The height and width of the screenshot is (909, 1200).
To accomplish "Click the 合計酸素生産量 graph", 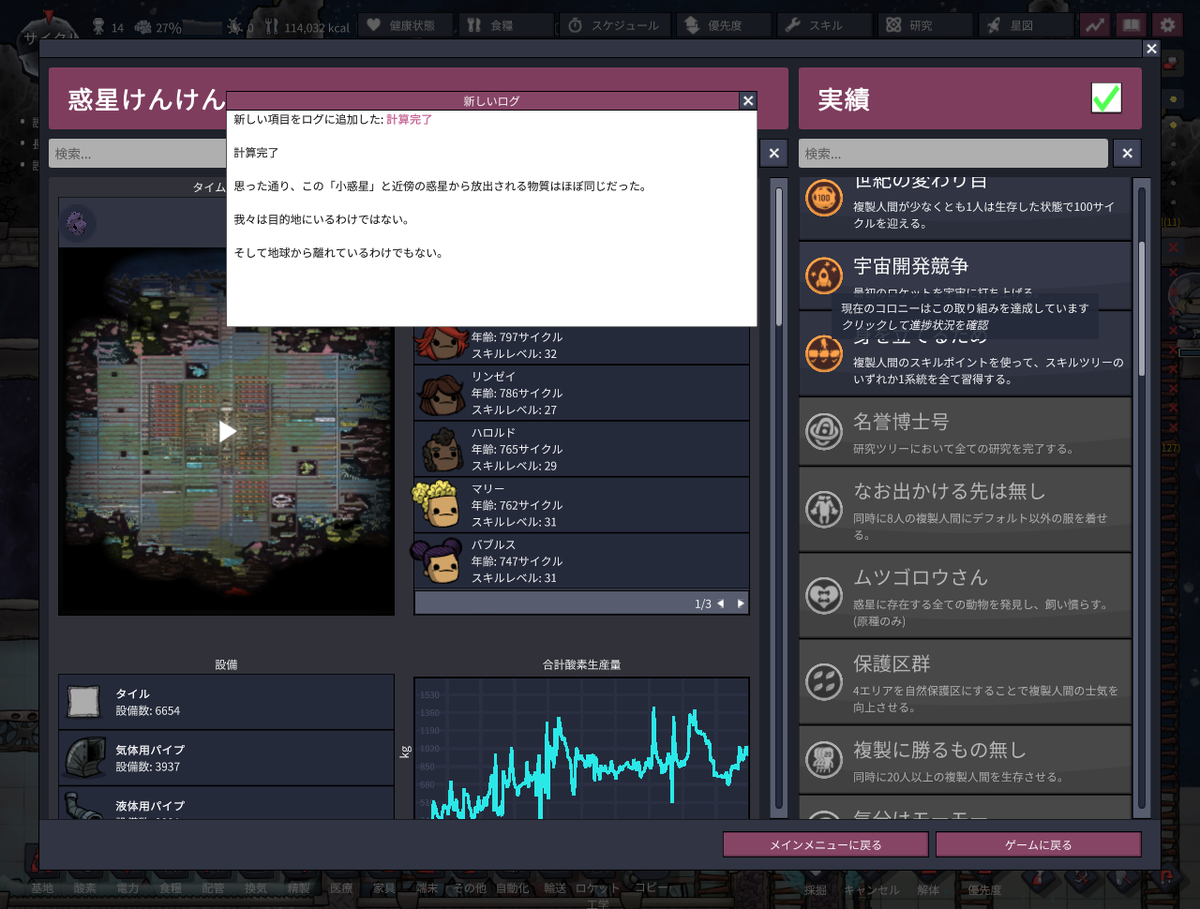I will (x=581, y=749).
